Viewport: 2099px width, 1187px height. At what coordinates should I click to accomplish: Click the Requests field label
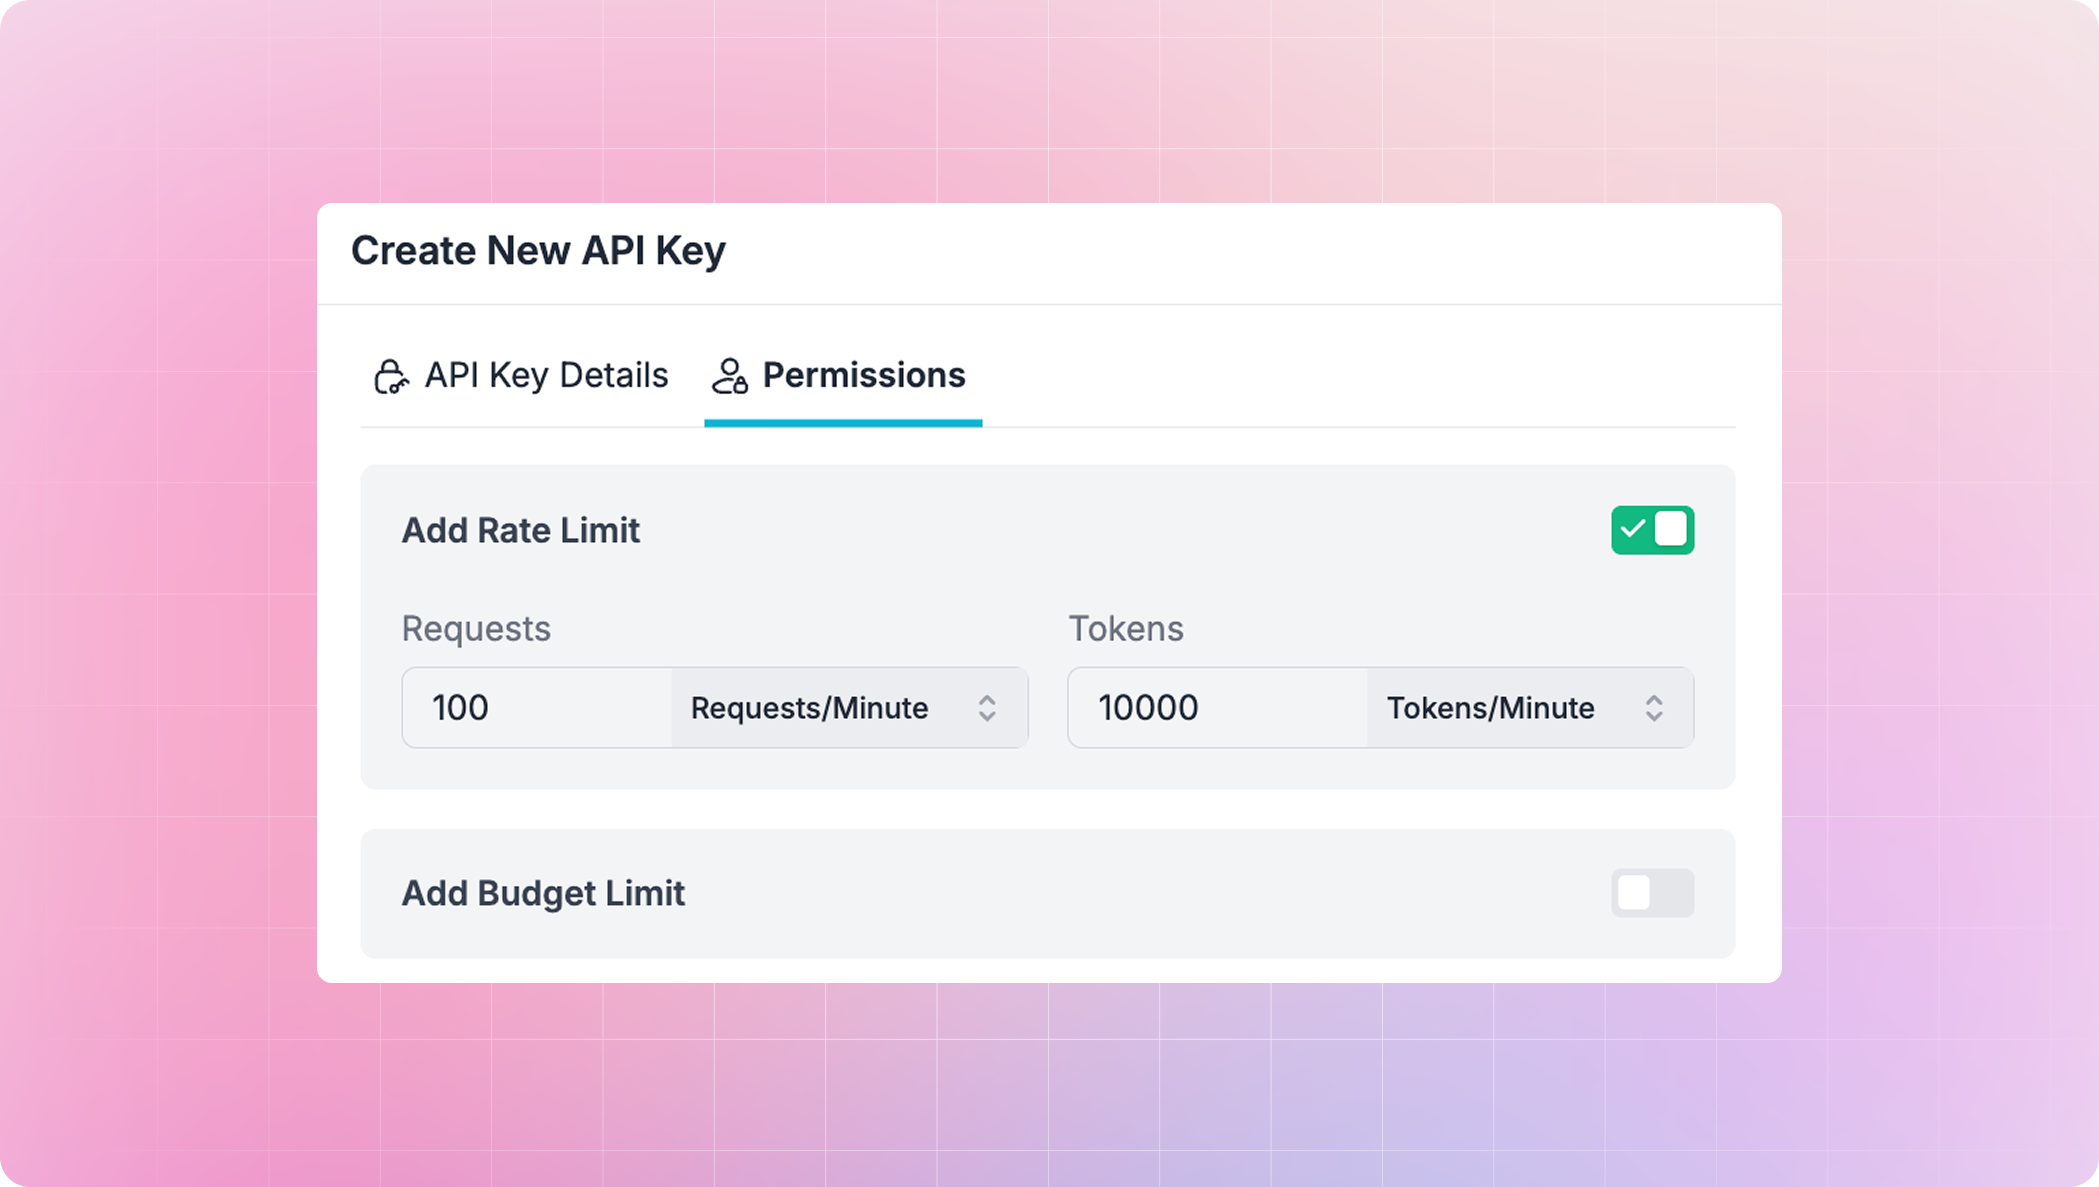(x=476, y=629)
